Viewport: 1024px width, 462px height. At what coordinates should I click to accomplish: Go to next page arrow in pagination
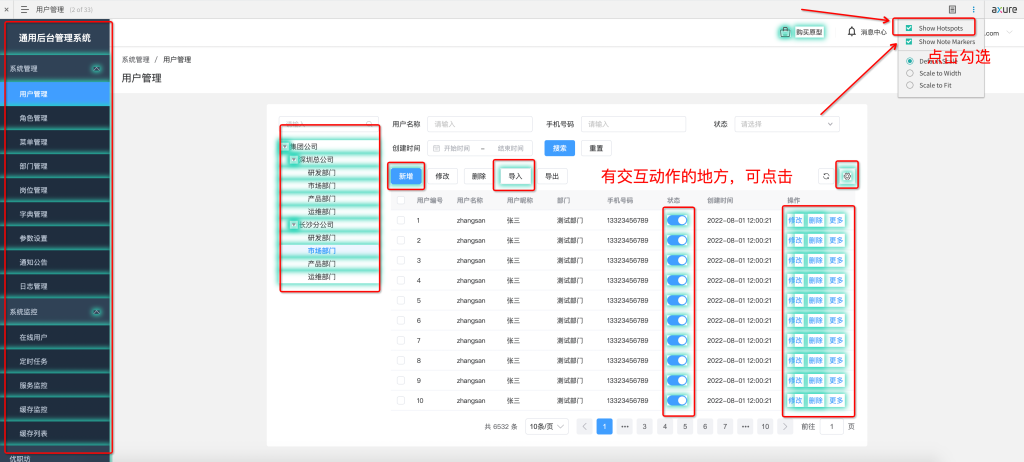[786, 426]
